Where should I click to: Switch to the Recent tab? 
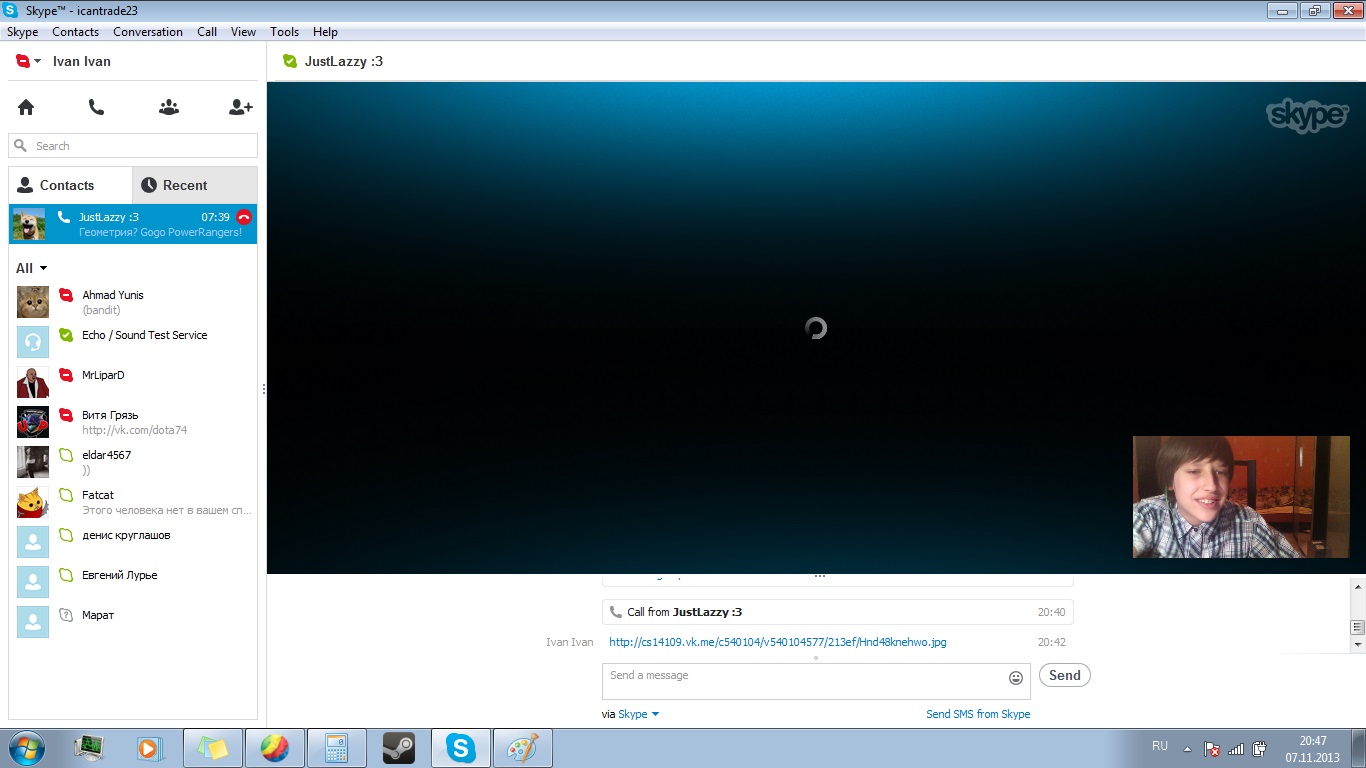pyautogui.click(x=194, y=185)
